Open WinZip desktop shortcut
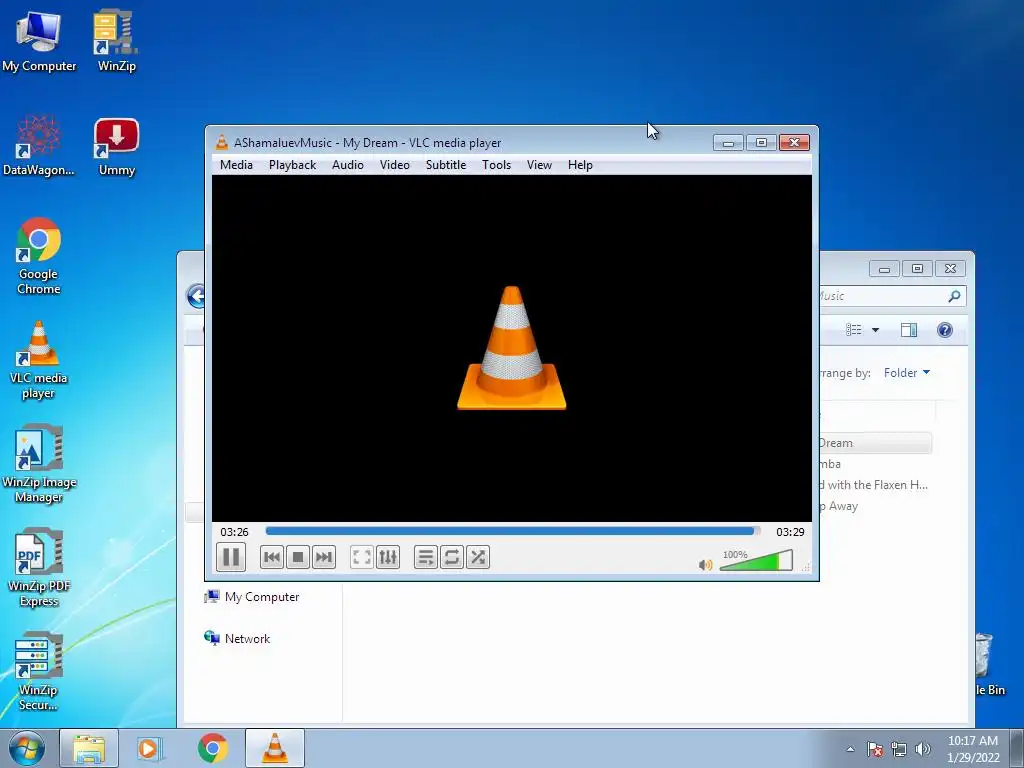The image size is (1024, 768). point(116,41)
